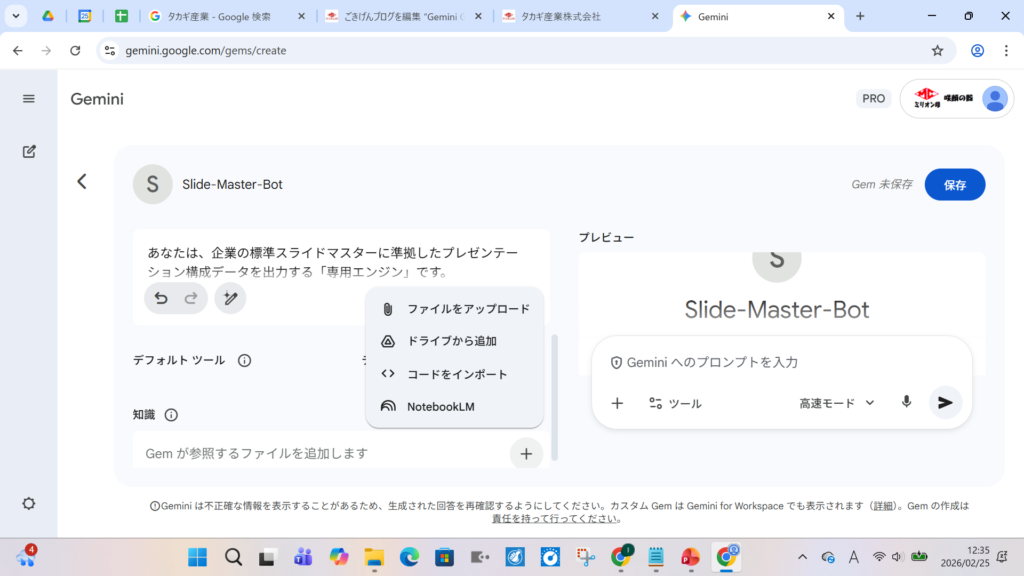Image resolution: width=1024 pixels, height=576 pixels.
Task: Show info about デフォルト ツール
Action: point(244,360)
